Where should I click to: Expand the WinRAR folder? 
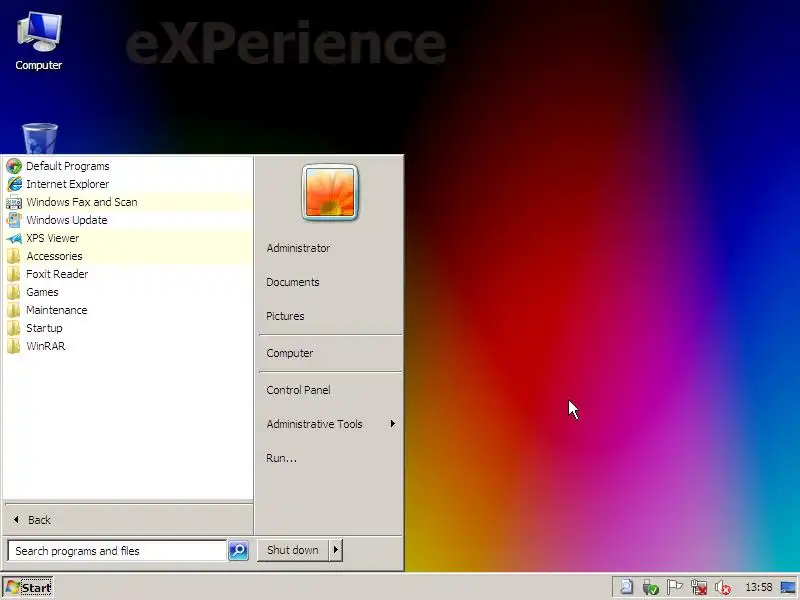pos(128,346)
